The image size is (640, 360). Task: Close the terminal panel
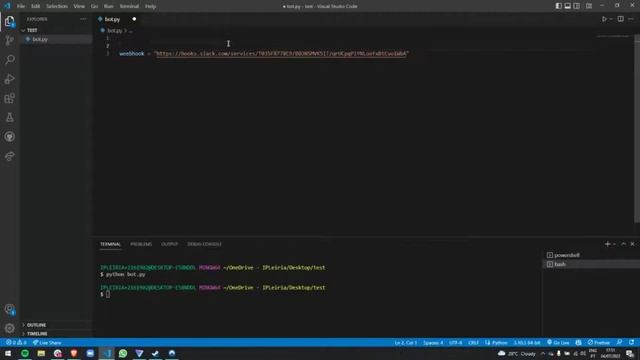(633, 244)
